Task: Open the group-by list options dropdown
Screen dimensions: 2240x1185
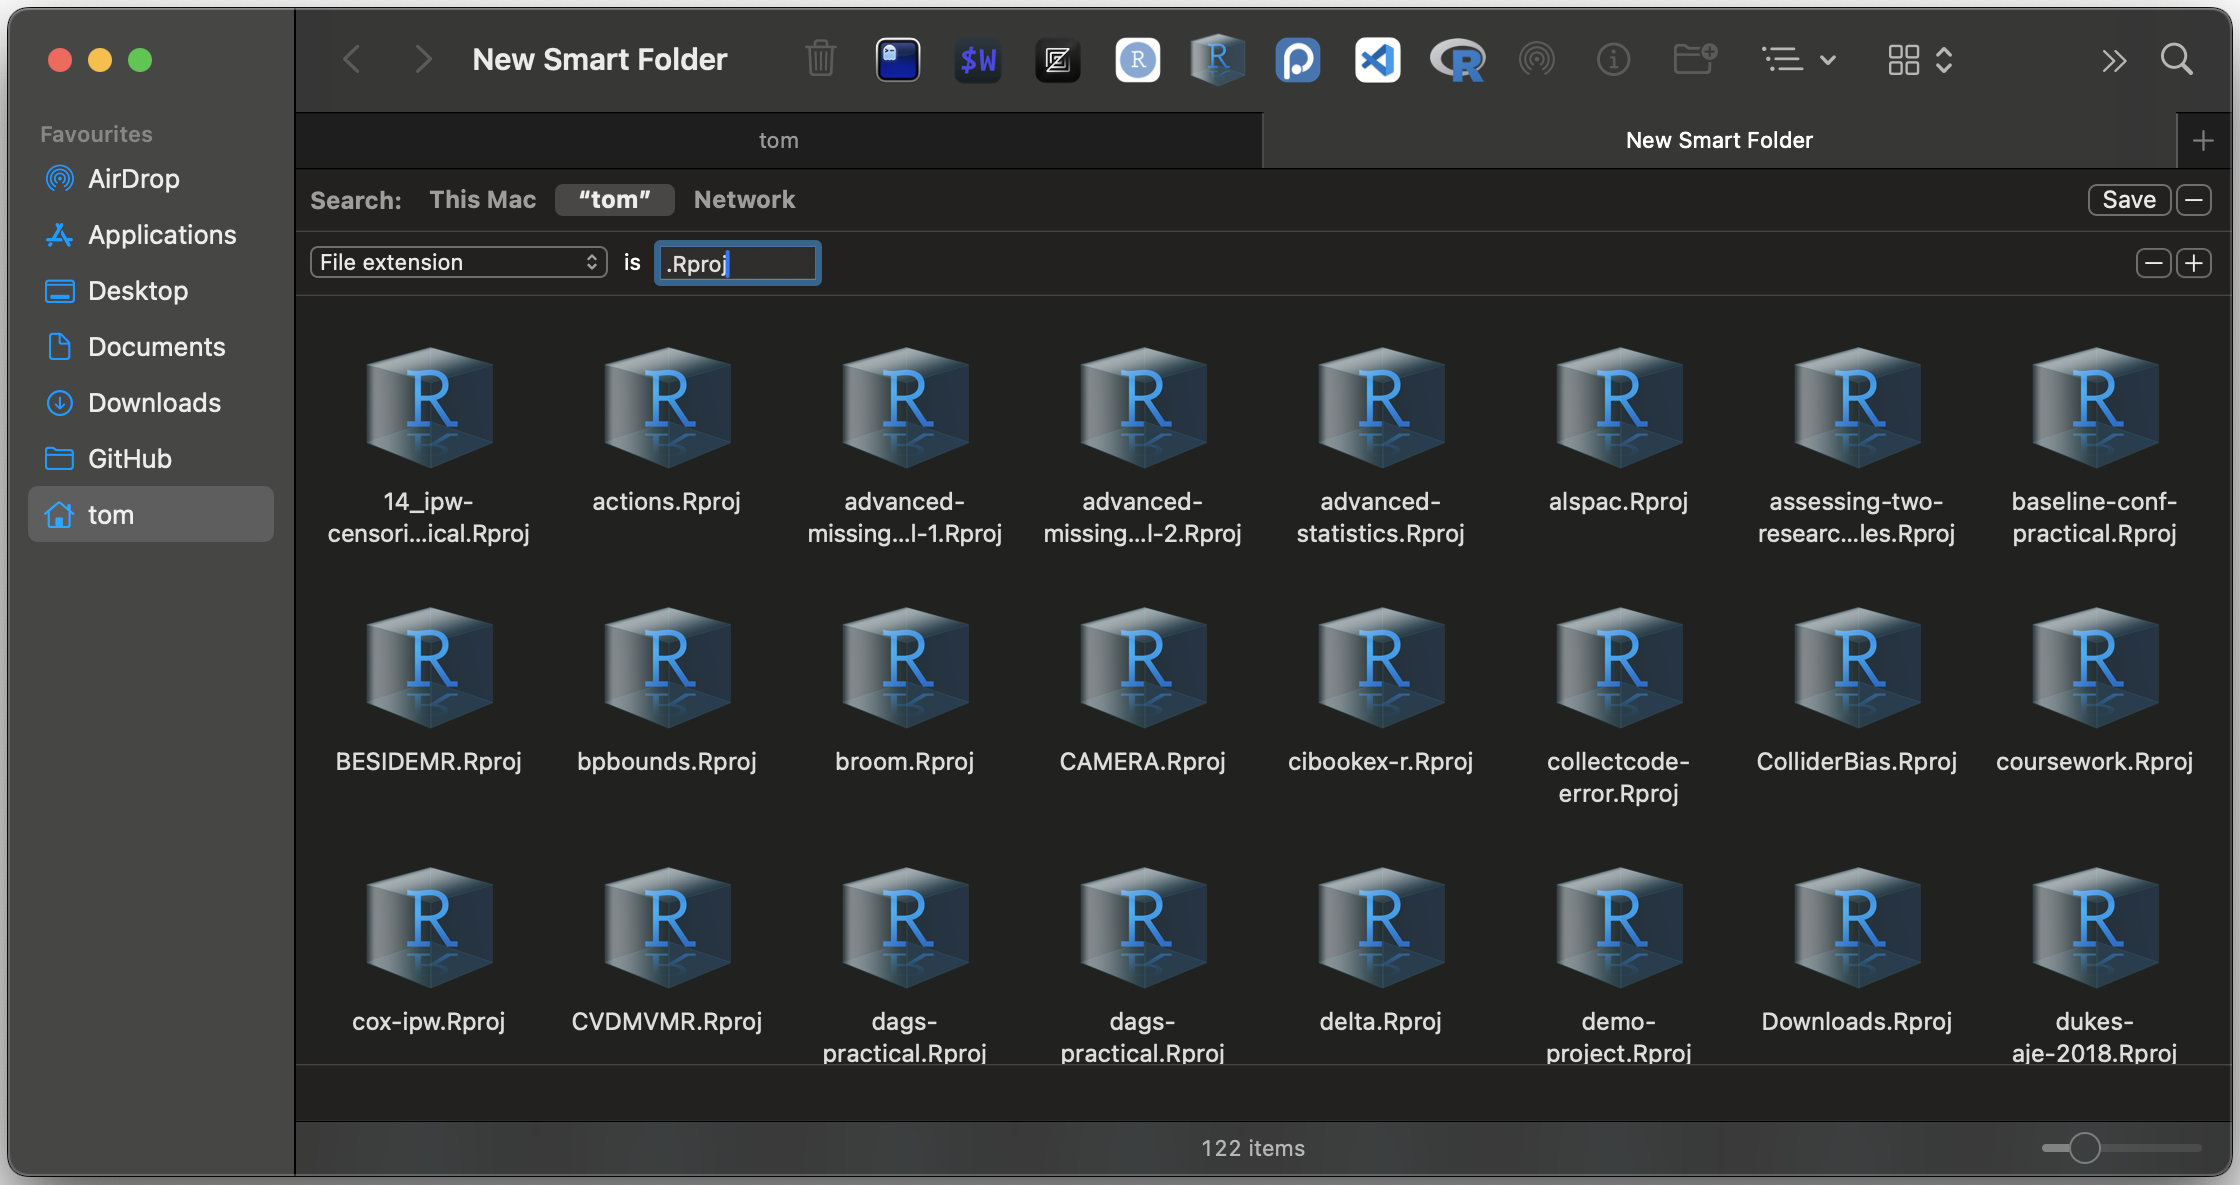Action: coord(1798,60)
